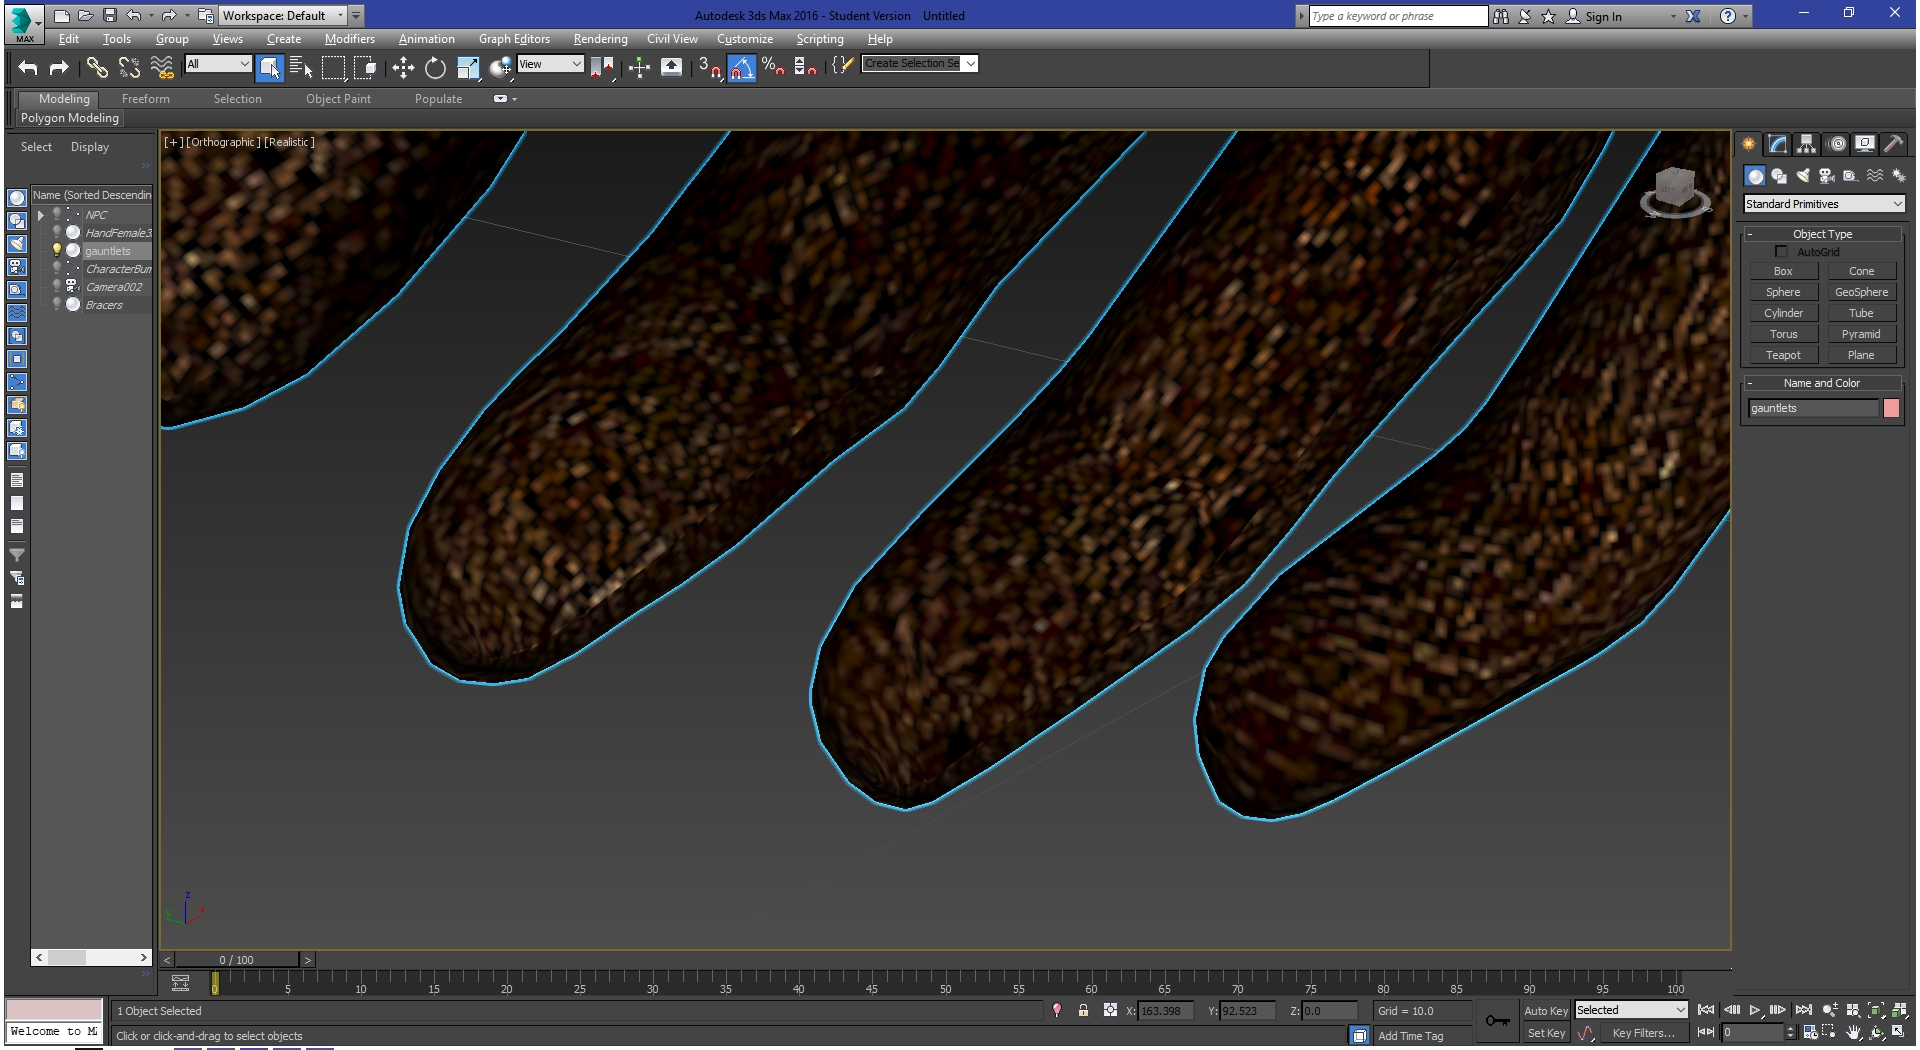Switch to the Freeform ribbon tab

[x=146, y=99]
